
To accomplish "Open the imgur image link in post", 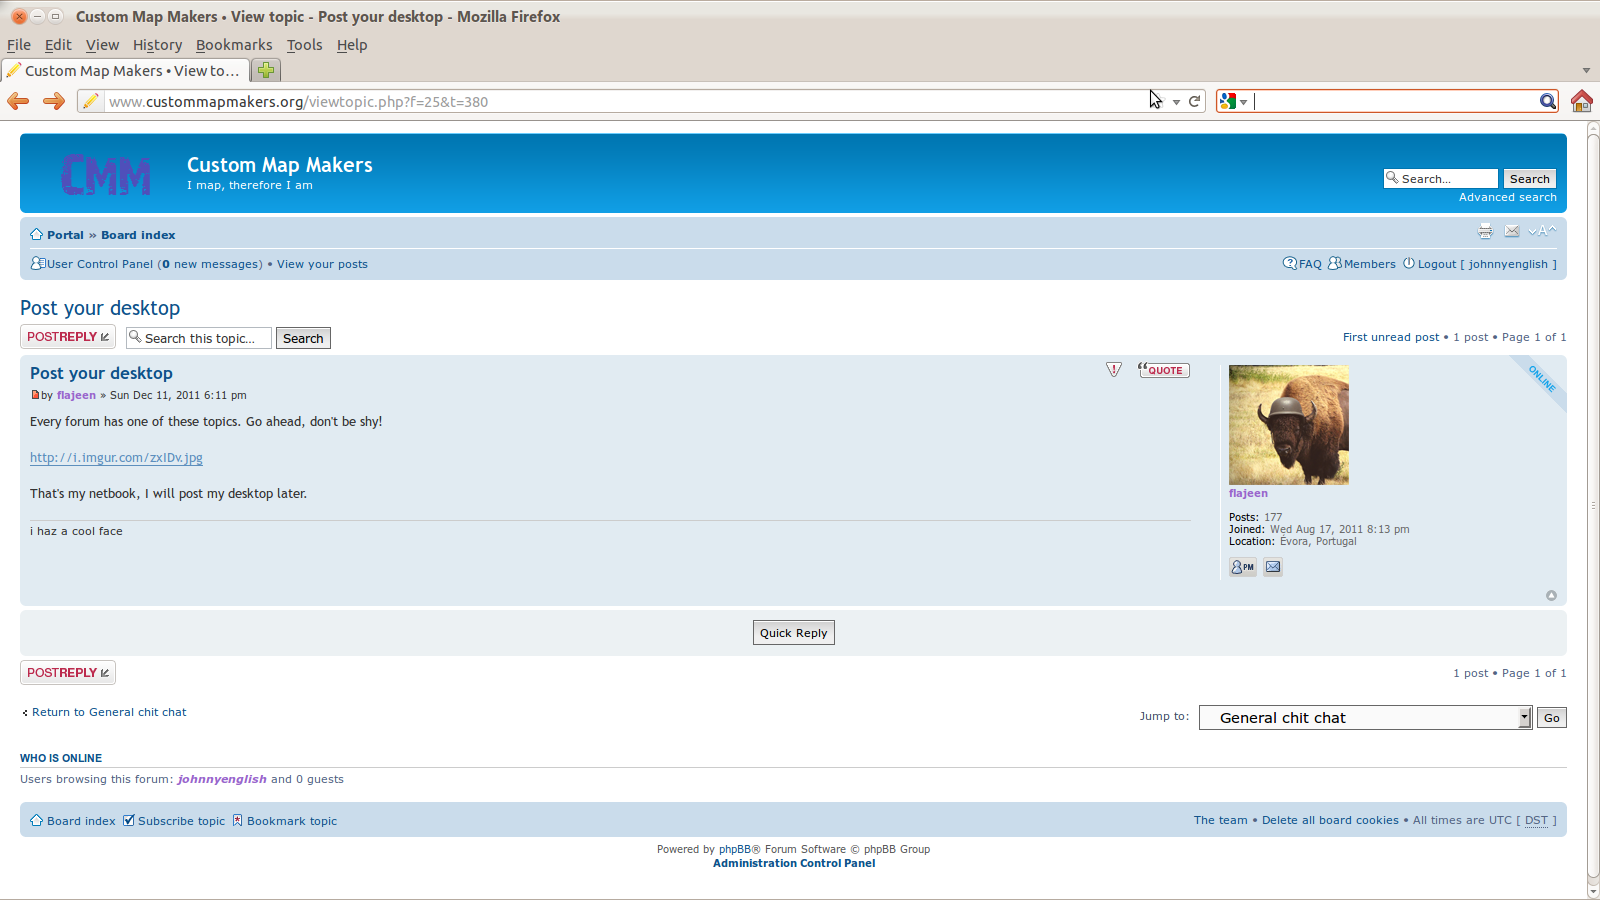I will point(116,458).
